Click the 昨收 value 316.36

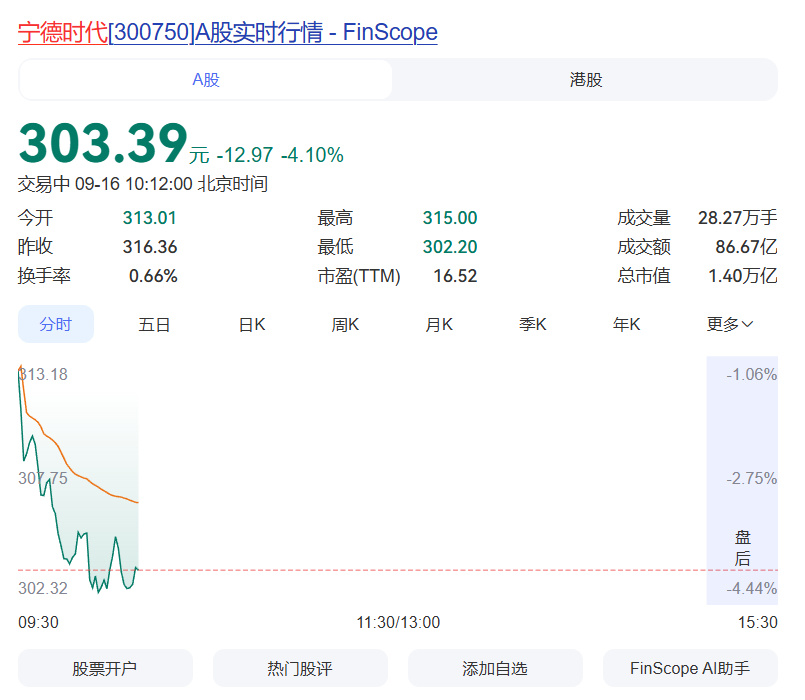(150, 247)
